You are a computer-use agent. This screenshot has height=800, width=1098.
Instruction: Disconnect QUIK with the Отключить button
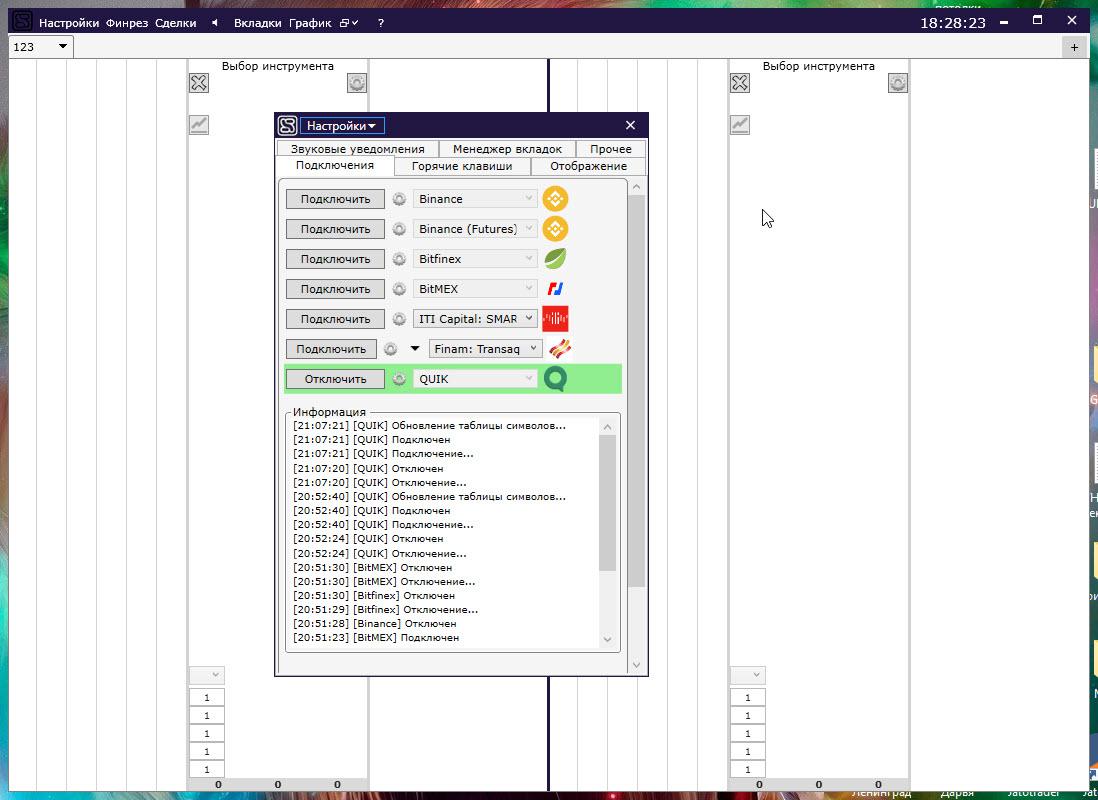tap(335, 379)
